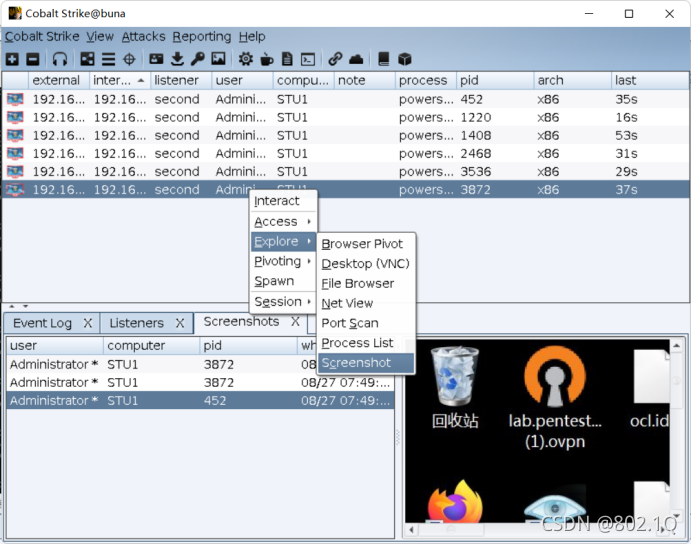Click Firefox icon in screenshot preview
This screenshot has height=545, width=692.
pos(455,502)
